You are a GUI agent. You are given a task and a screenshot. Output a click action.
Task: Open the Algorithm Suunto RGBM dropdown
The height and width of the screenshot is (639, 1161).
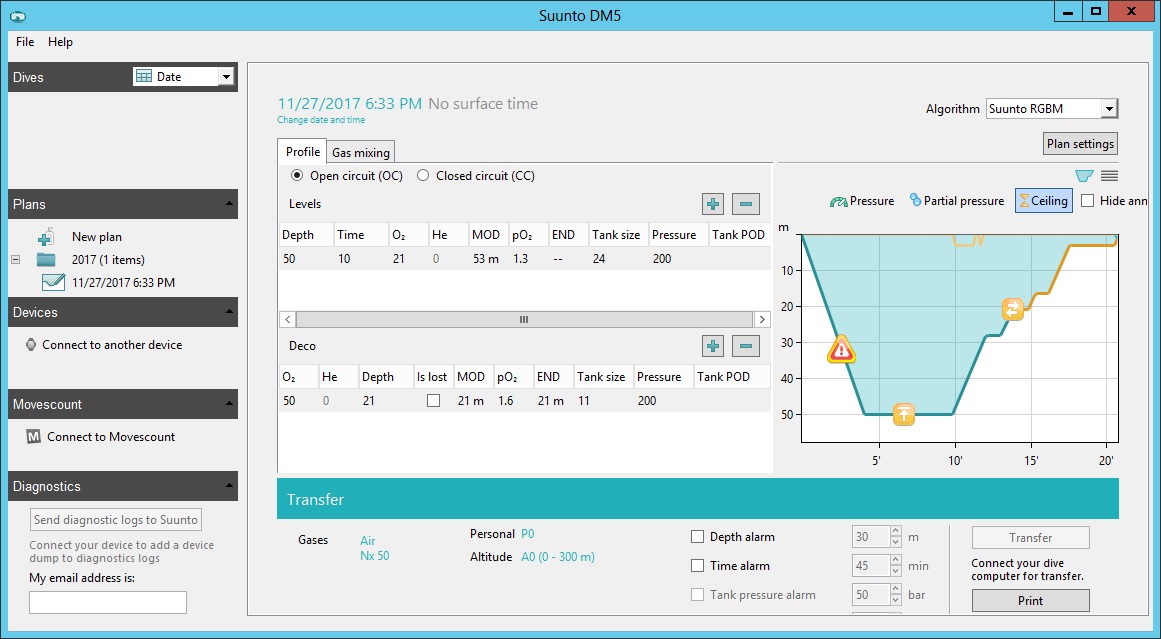pyautogui.click(x=1108, y=109)
